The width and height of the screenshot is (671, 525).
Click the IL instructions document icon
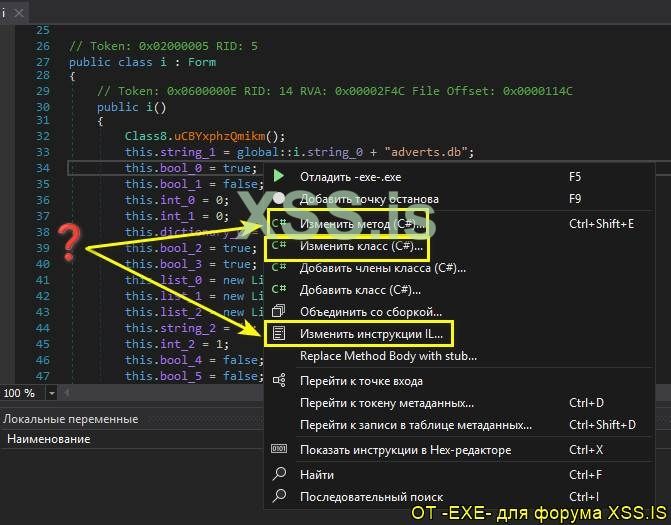click(x=279, y=333)
